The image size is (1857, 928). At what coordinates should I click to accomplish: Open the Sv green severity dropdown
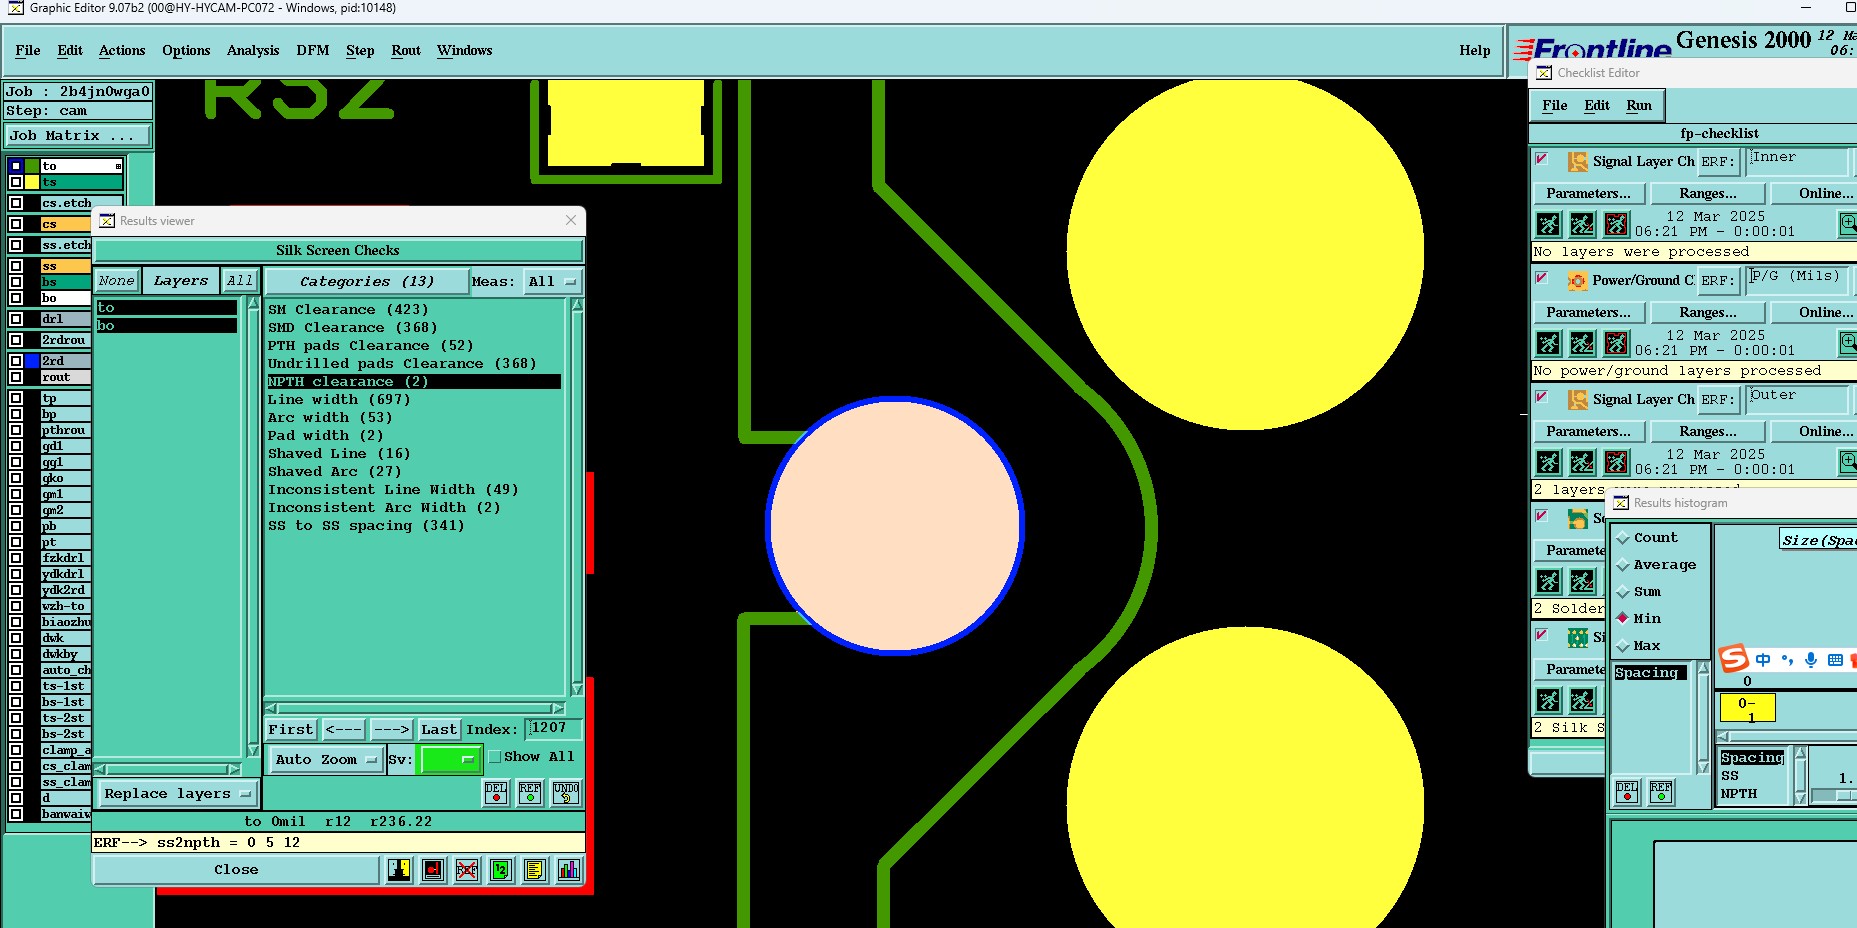click(451, 760)
